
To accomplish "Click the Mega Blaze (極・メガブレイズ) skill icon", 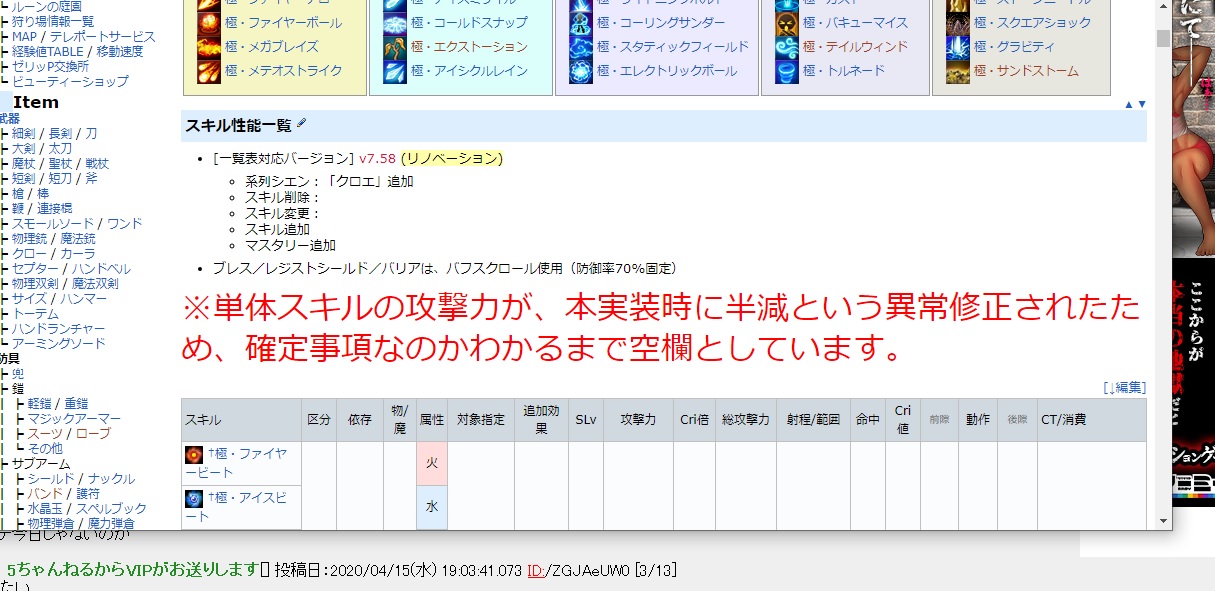I will pos(208,47).
